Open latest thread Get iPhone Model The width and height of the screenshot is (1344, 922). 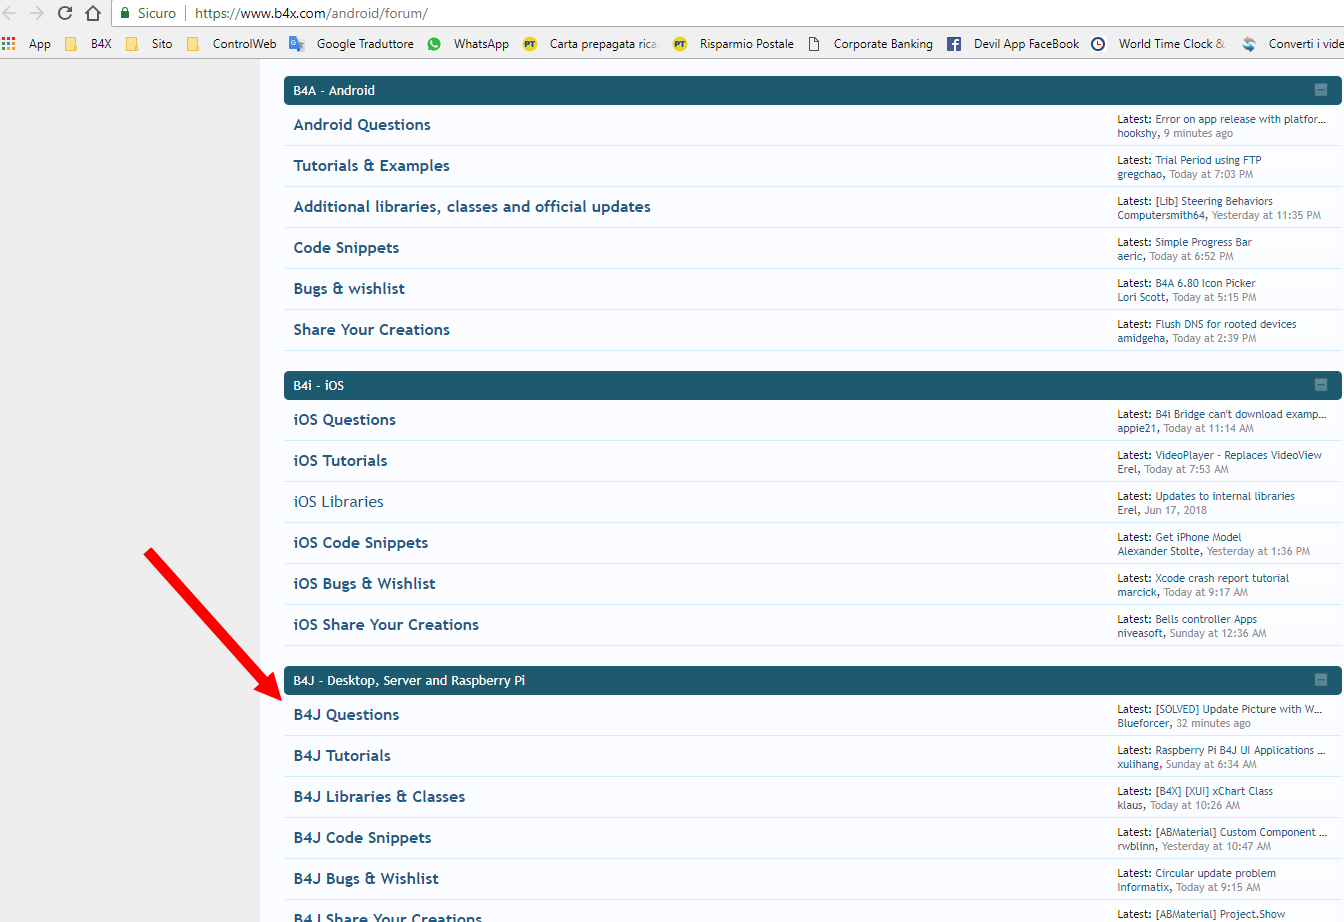point(1198,537)
